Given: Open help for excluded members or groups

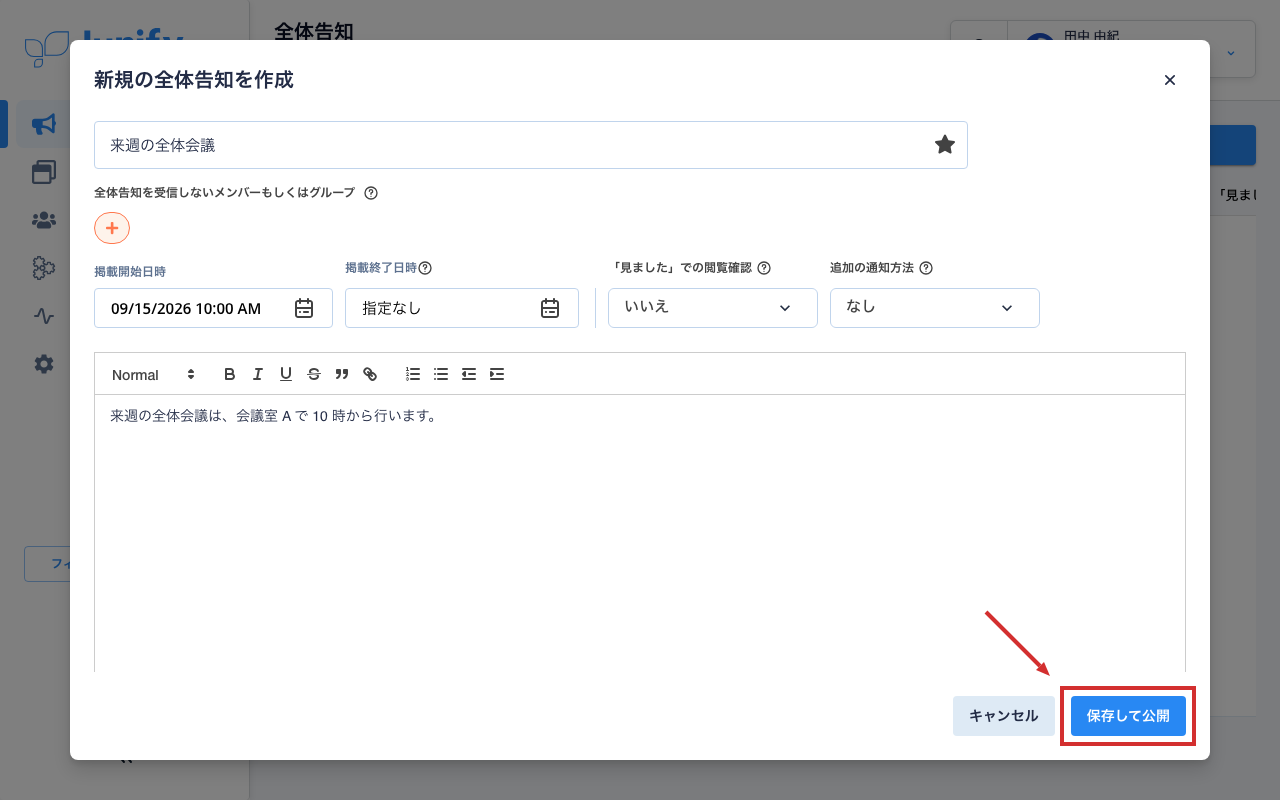Looking at the screenshot, I should click(371, 193).
